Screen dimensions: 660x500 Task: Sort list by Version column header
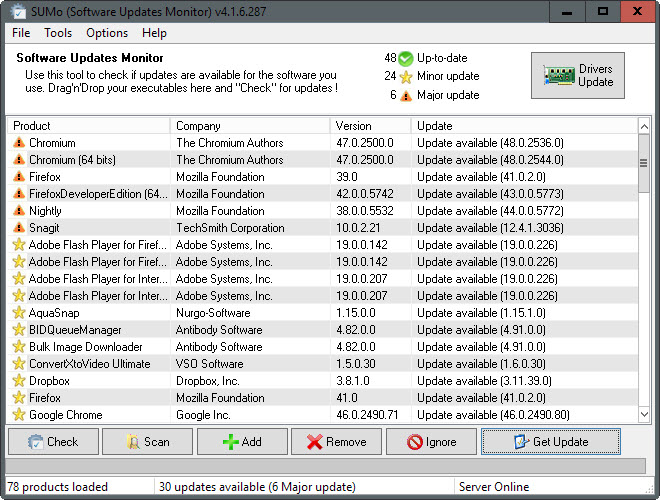(370, 126)
